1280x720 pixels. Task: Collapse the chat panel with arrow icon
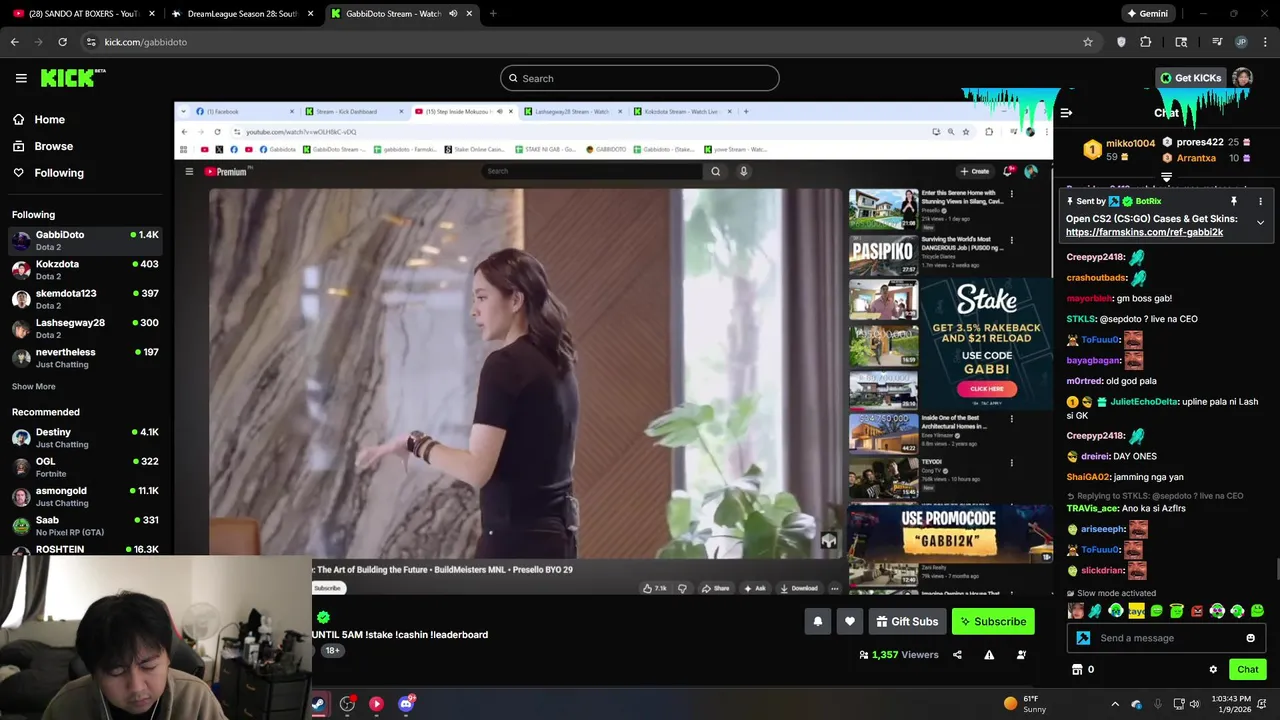click(x=1066, y=113)
